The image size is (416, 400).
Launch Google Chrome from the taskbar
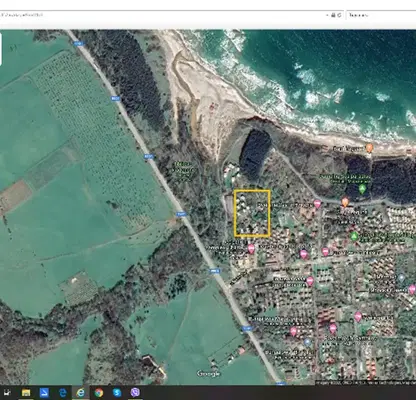99,393
